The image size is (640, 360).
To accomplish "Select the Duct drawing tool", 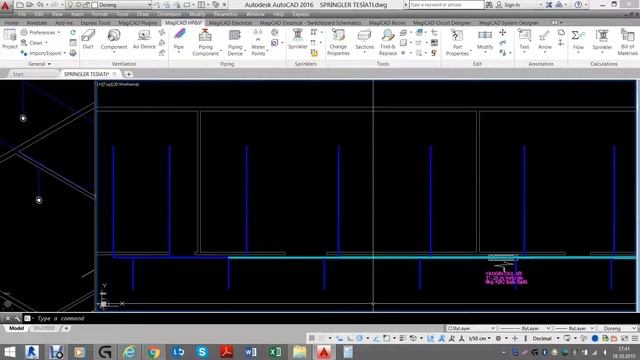I will (x=88, y=40).
